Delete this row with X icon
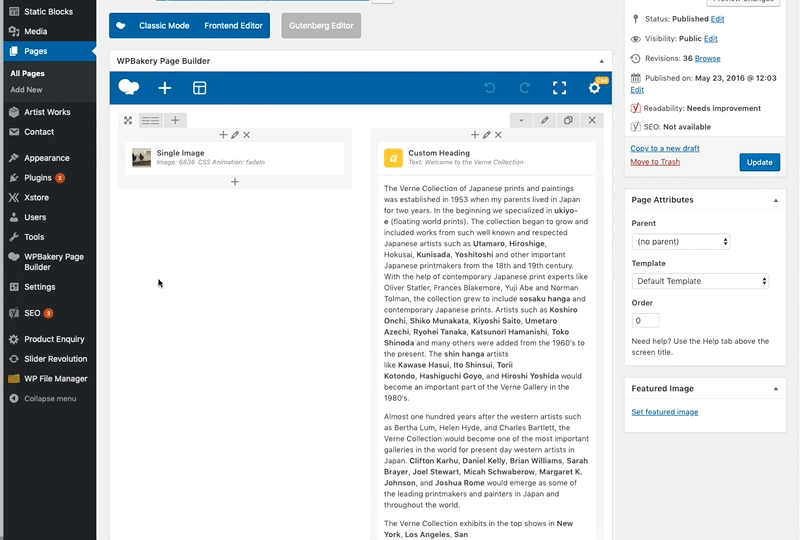The image size is (800, 540). point(592,120)
